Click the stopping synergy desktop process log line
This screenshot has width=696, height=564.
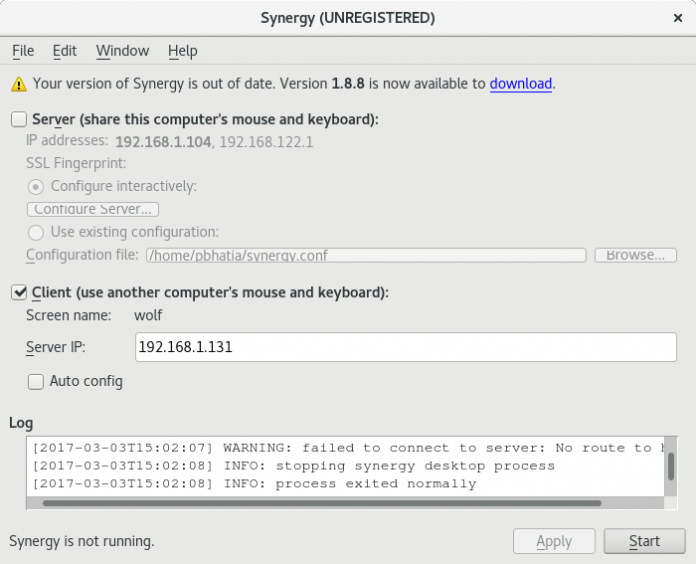[293, 466]
